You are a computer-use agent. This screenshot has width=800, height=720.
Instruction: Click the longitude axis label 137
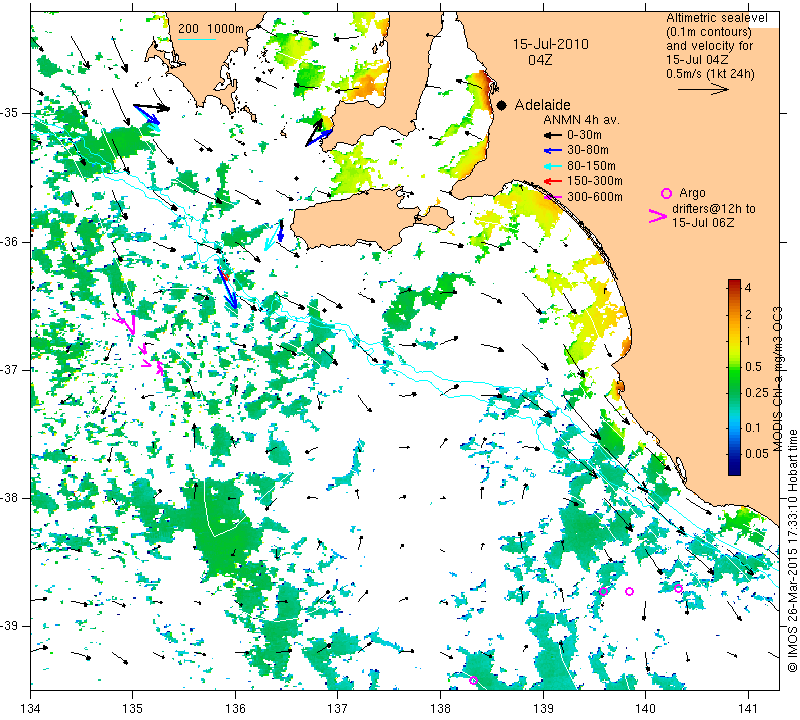[337, 709]
